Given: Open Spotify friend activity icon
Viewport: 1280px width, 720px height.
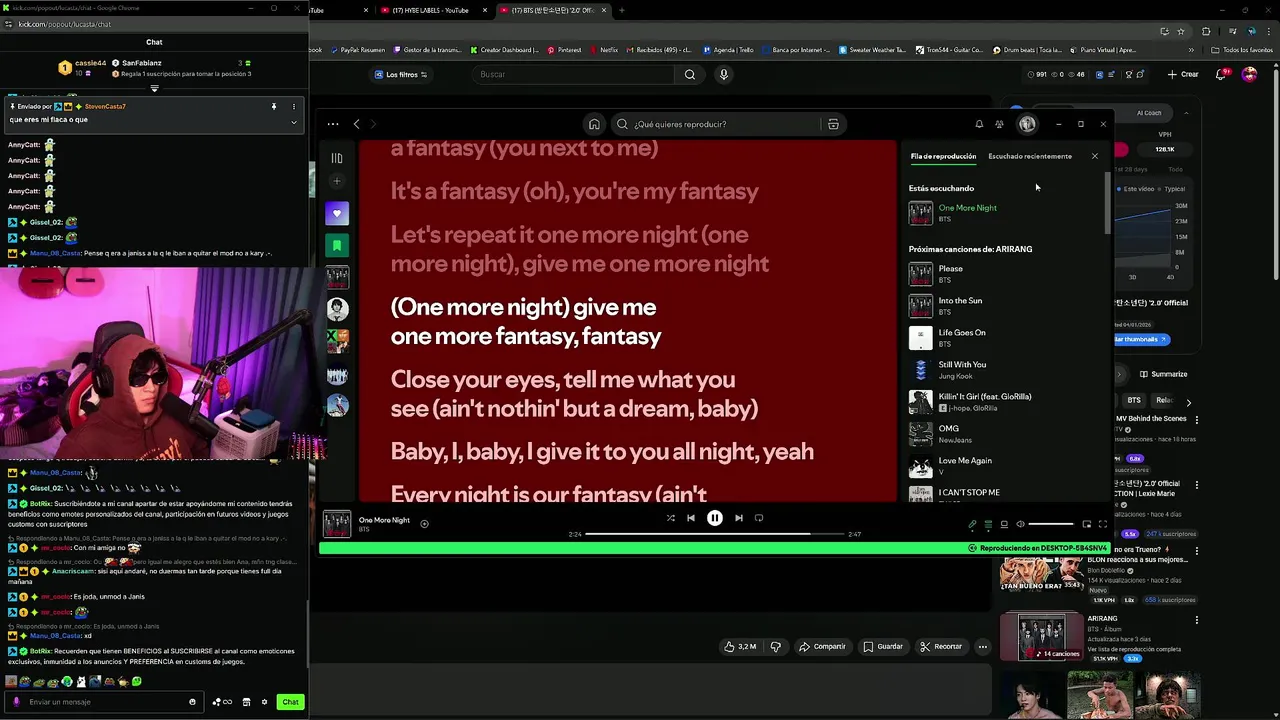Looking at the screenshot, I should 999,124.
